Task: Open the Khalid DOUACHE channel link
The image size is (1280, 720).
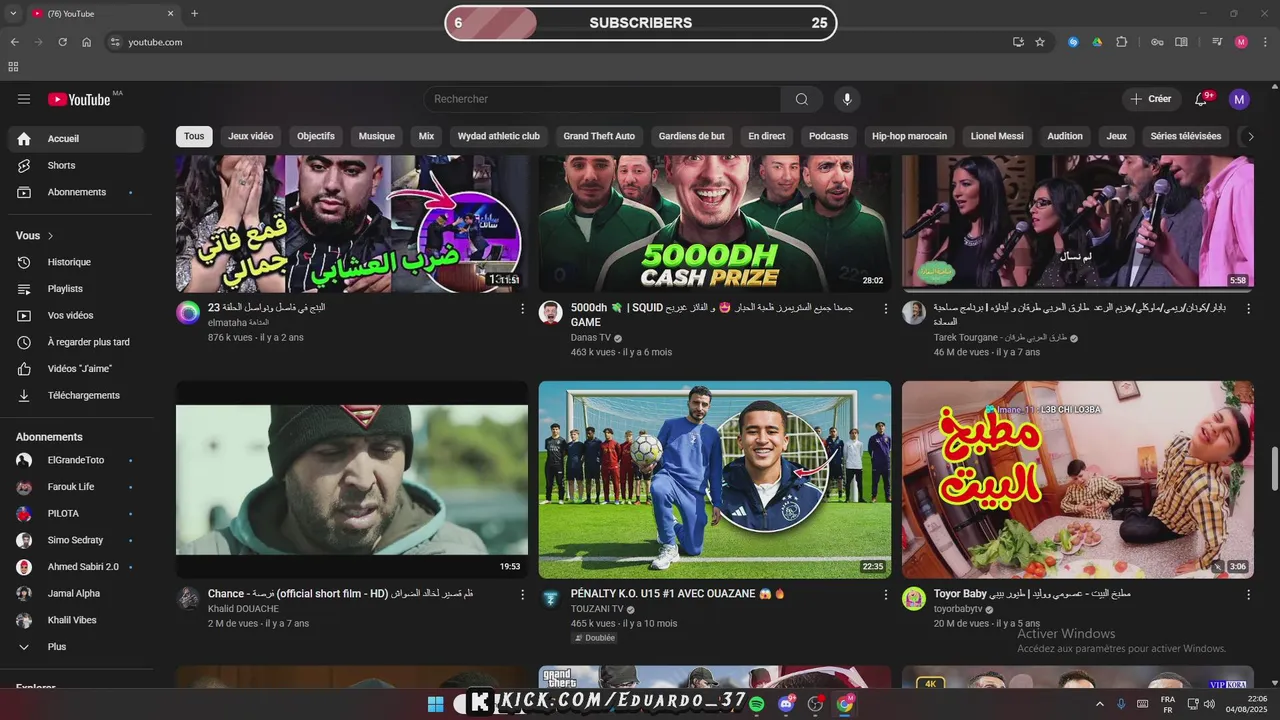Action: pyautogui.click(x=243, y=609)
